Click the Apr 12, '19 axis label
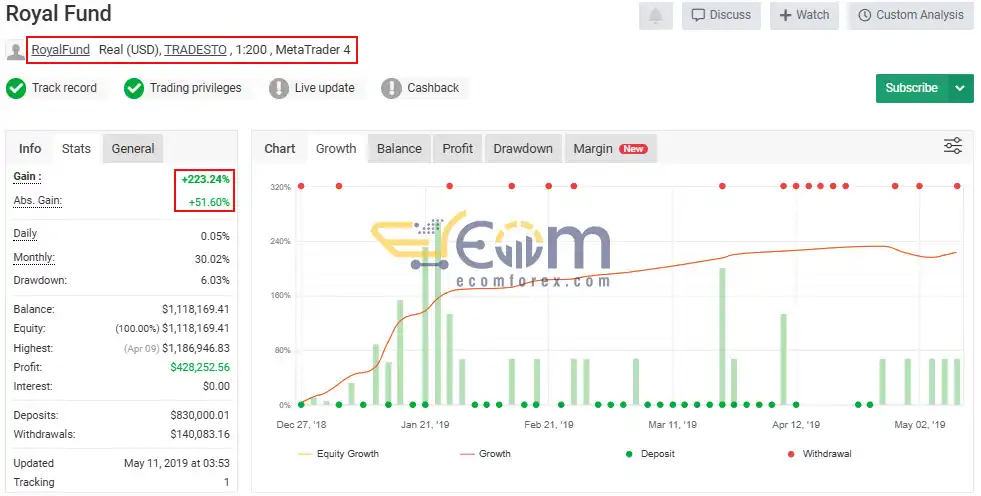 pos(796,425)
